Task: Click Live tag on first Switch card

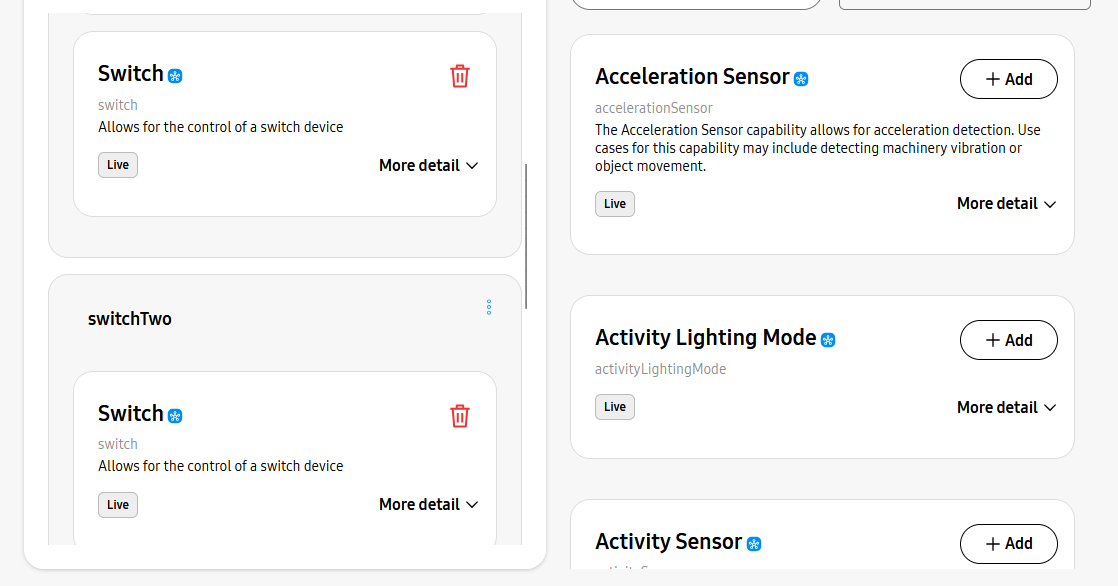Action: coord(118,165)
